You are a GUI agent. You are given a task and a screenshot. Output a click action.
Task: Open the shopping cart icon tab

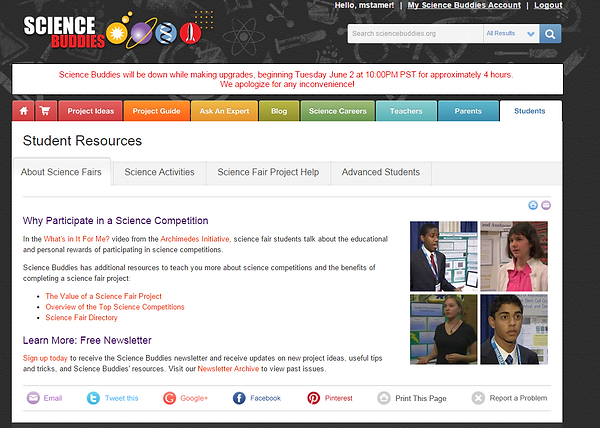point(46,111)
